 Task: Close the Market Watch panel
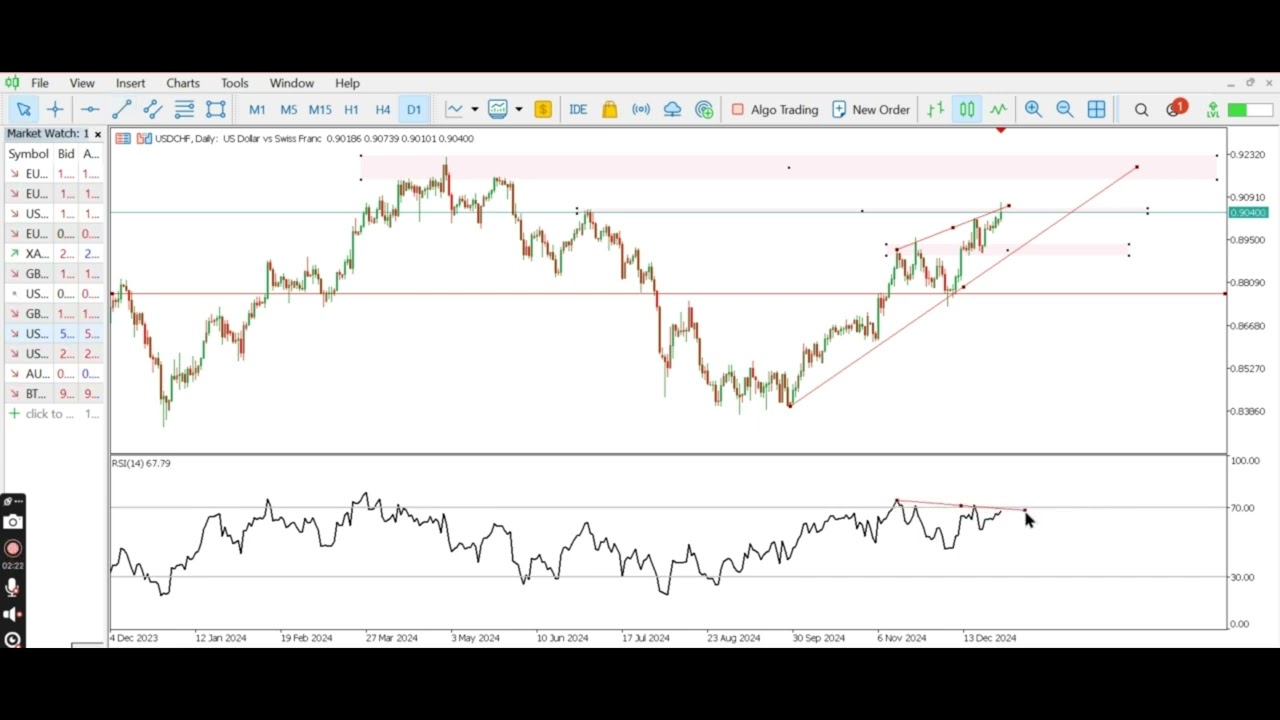(97, 134)
